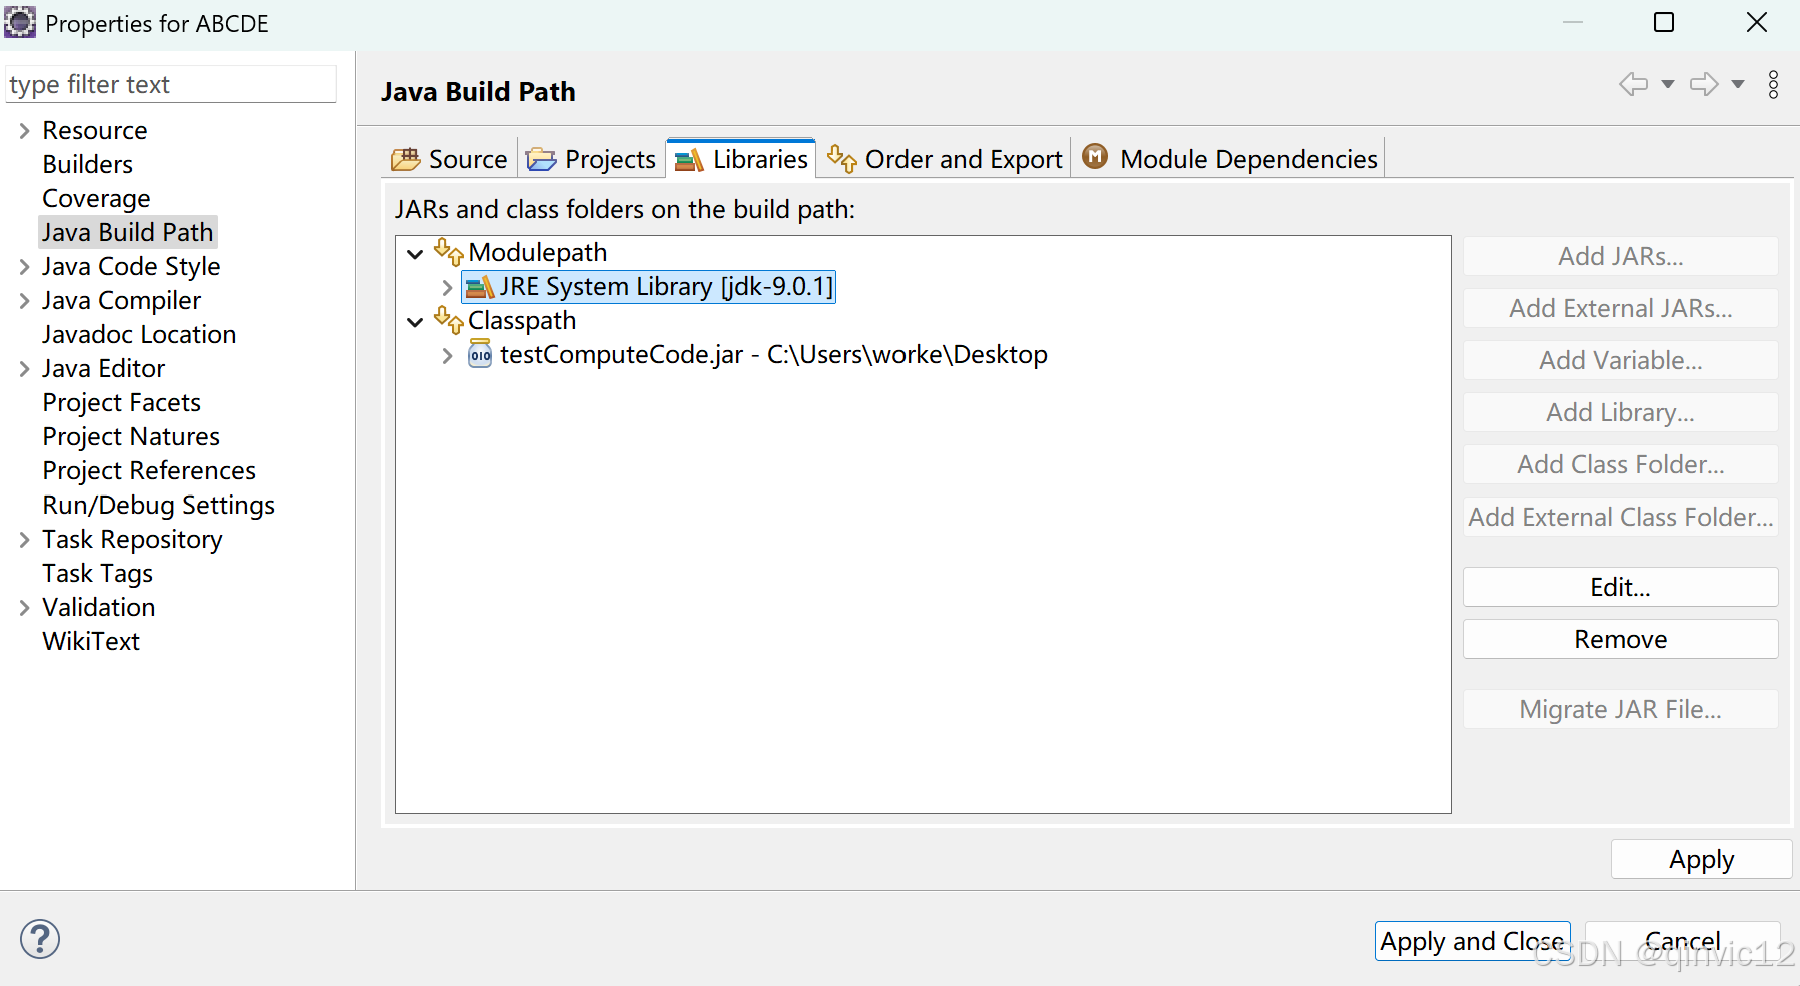This screenshot has width=1800, height=986.
Task: Expand the Java Editor category
Action: click(24, 369)
